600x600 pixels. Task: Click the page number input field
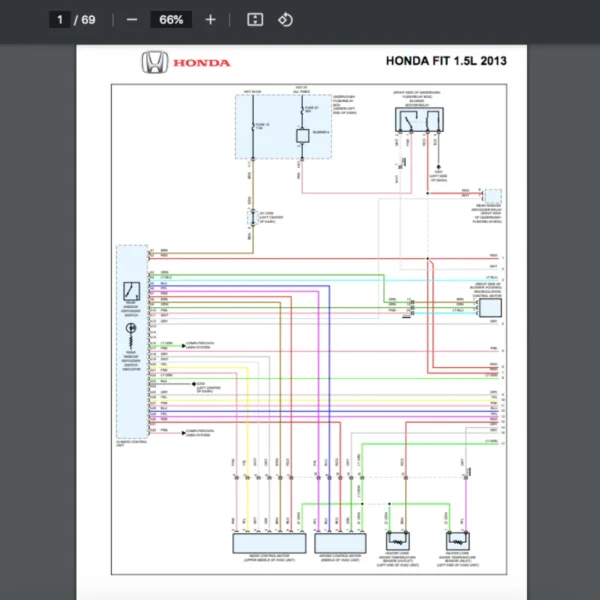click(61, 20)
